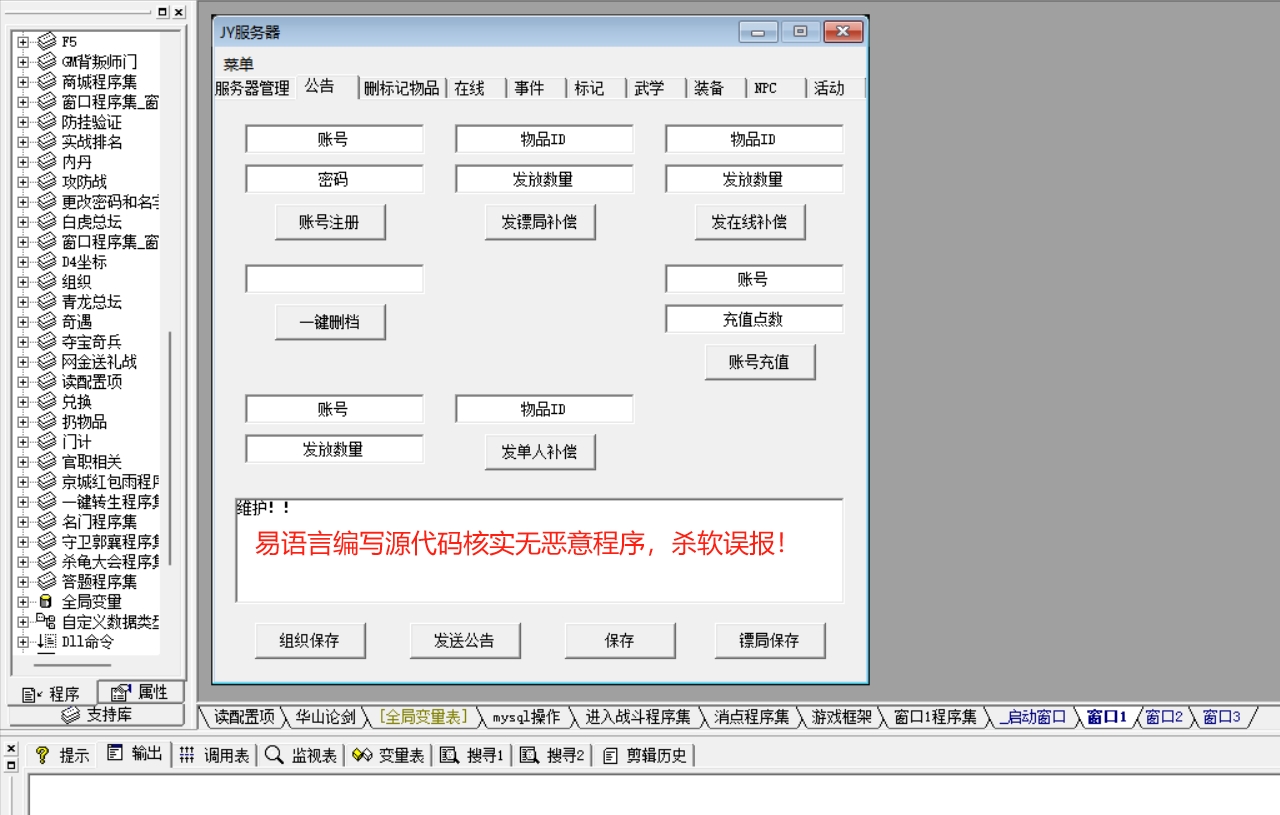The width and height of the screenshot is (1280, 815).
Task: Click the 自定义数据类型 icon in the tree
Action: pos(48,622)
